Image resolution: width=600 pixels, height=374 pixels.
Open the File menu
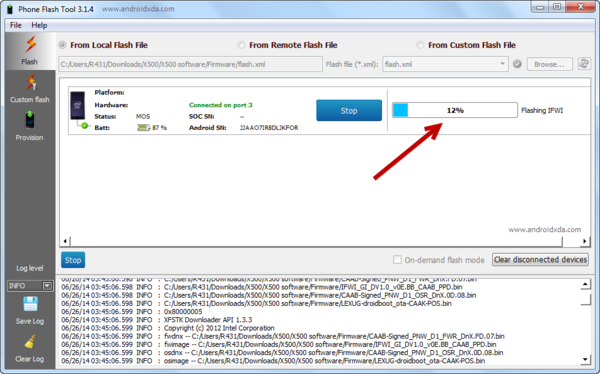[x=16, y=25]
